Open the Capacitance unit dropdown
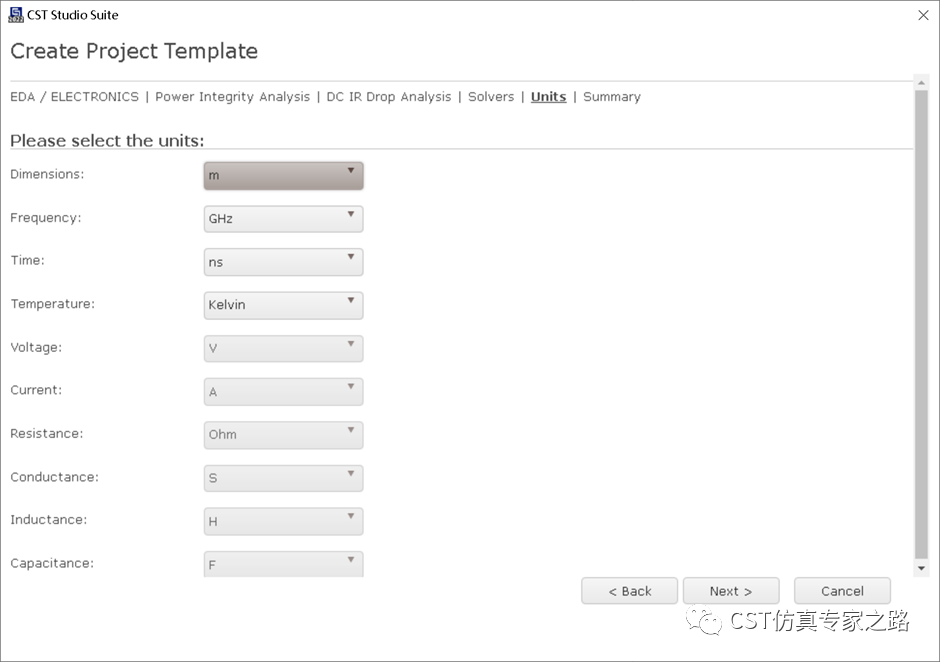The height and width of the screenshot is (662, 940). click(284, 564)
